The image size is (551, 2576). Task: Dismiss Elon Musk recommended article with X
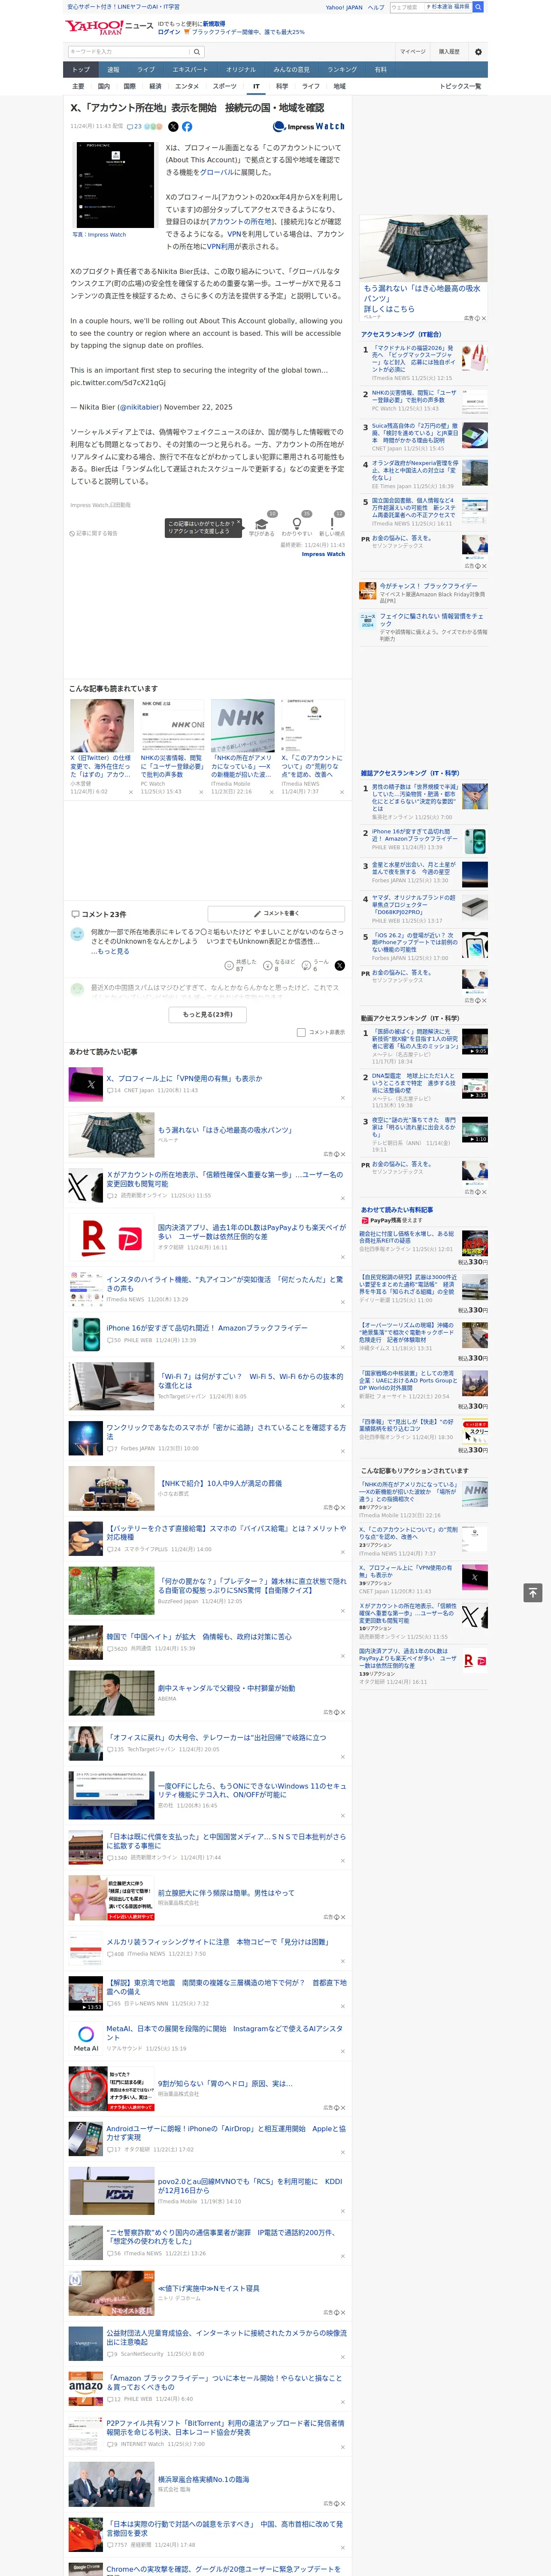[x=131, y=792]
